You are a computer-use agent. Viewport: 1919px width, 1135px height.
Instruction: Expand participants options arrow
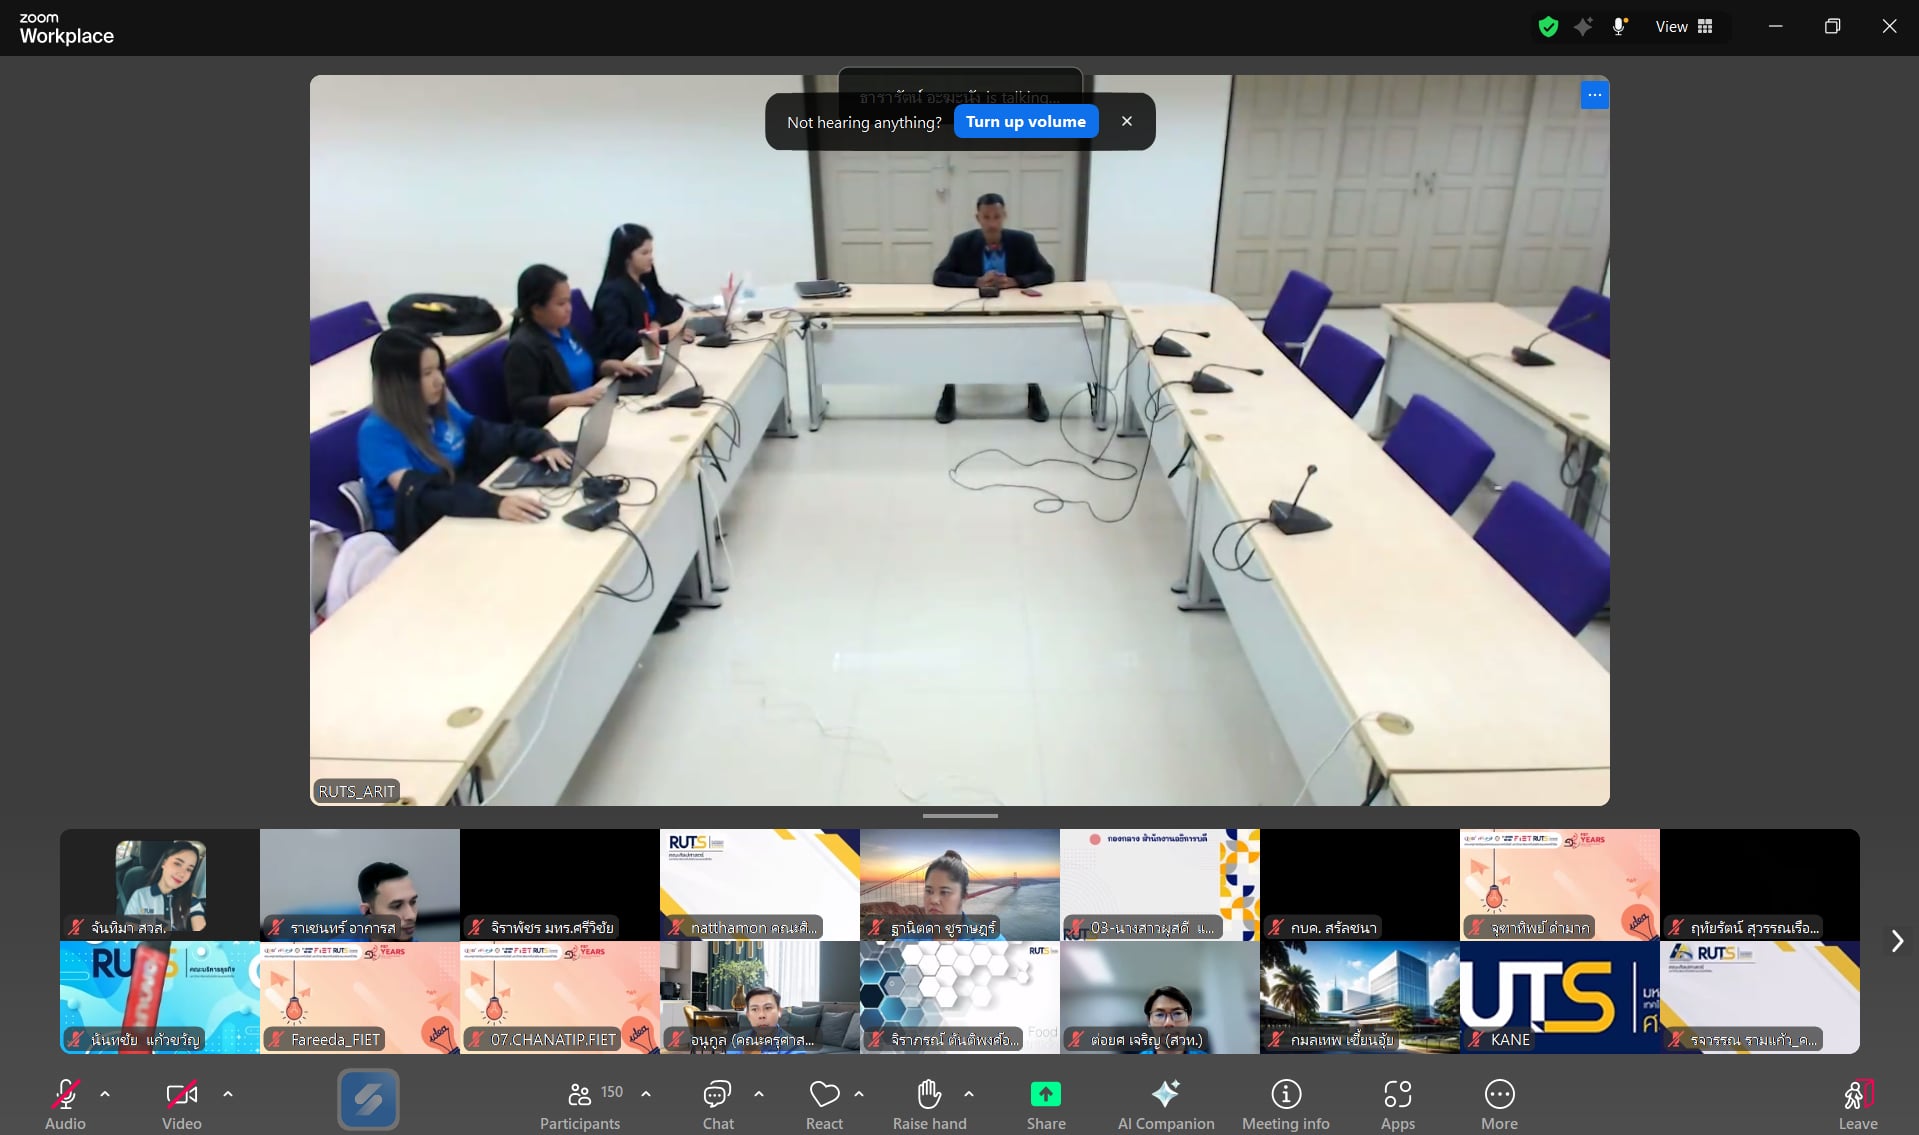[x=646, y=1094]
